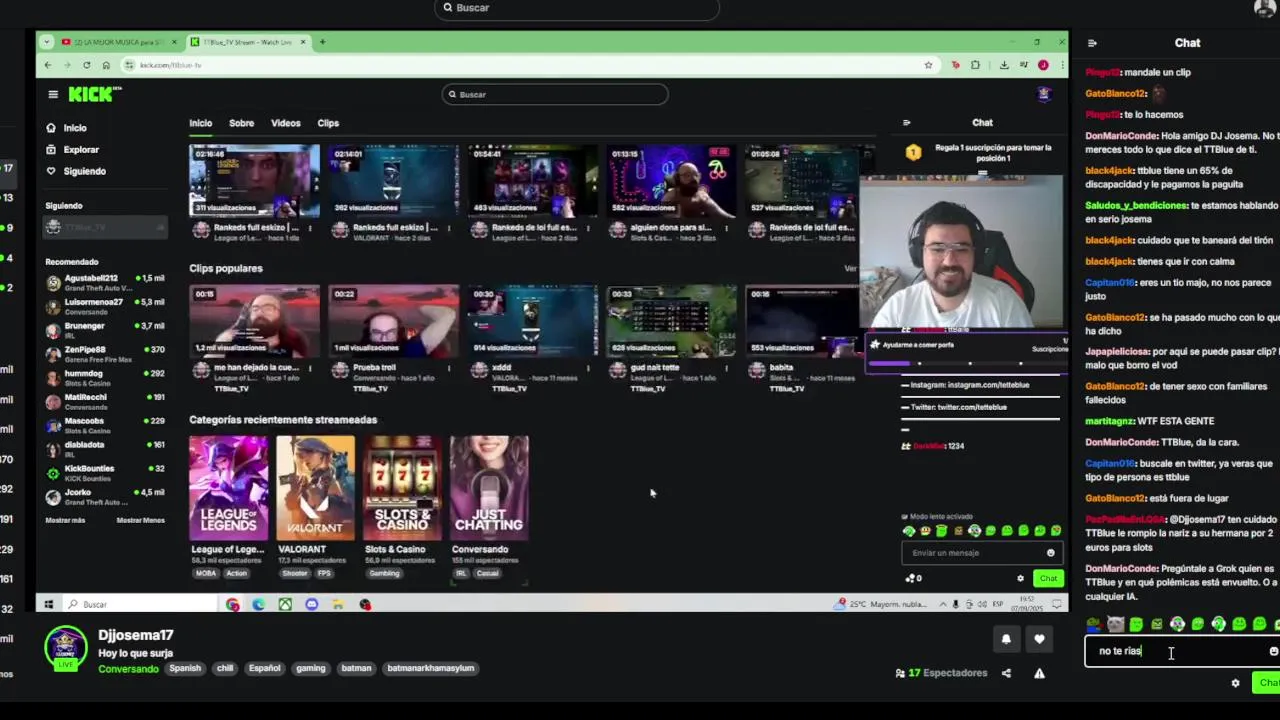Bookmark page with star icon
Screen dimensions: 1280x720
point(928,65)
